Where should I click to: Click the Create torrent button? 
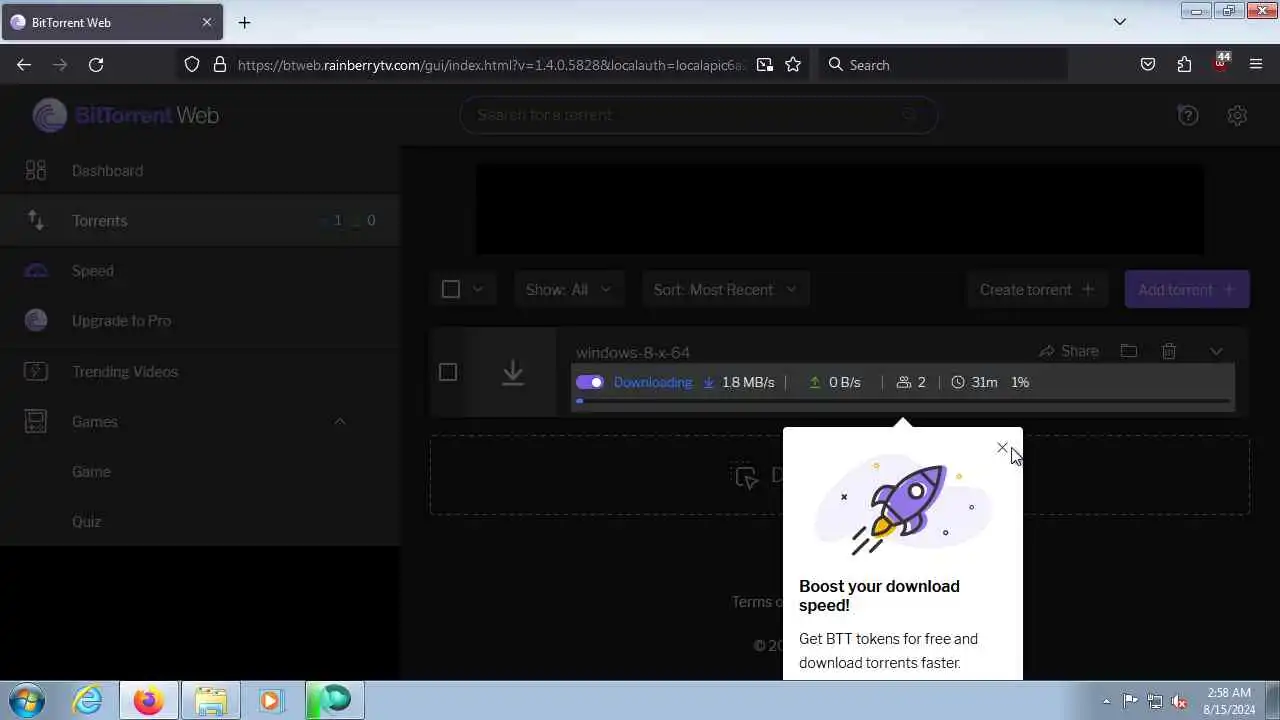click(x=1037, y=289)
